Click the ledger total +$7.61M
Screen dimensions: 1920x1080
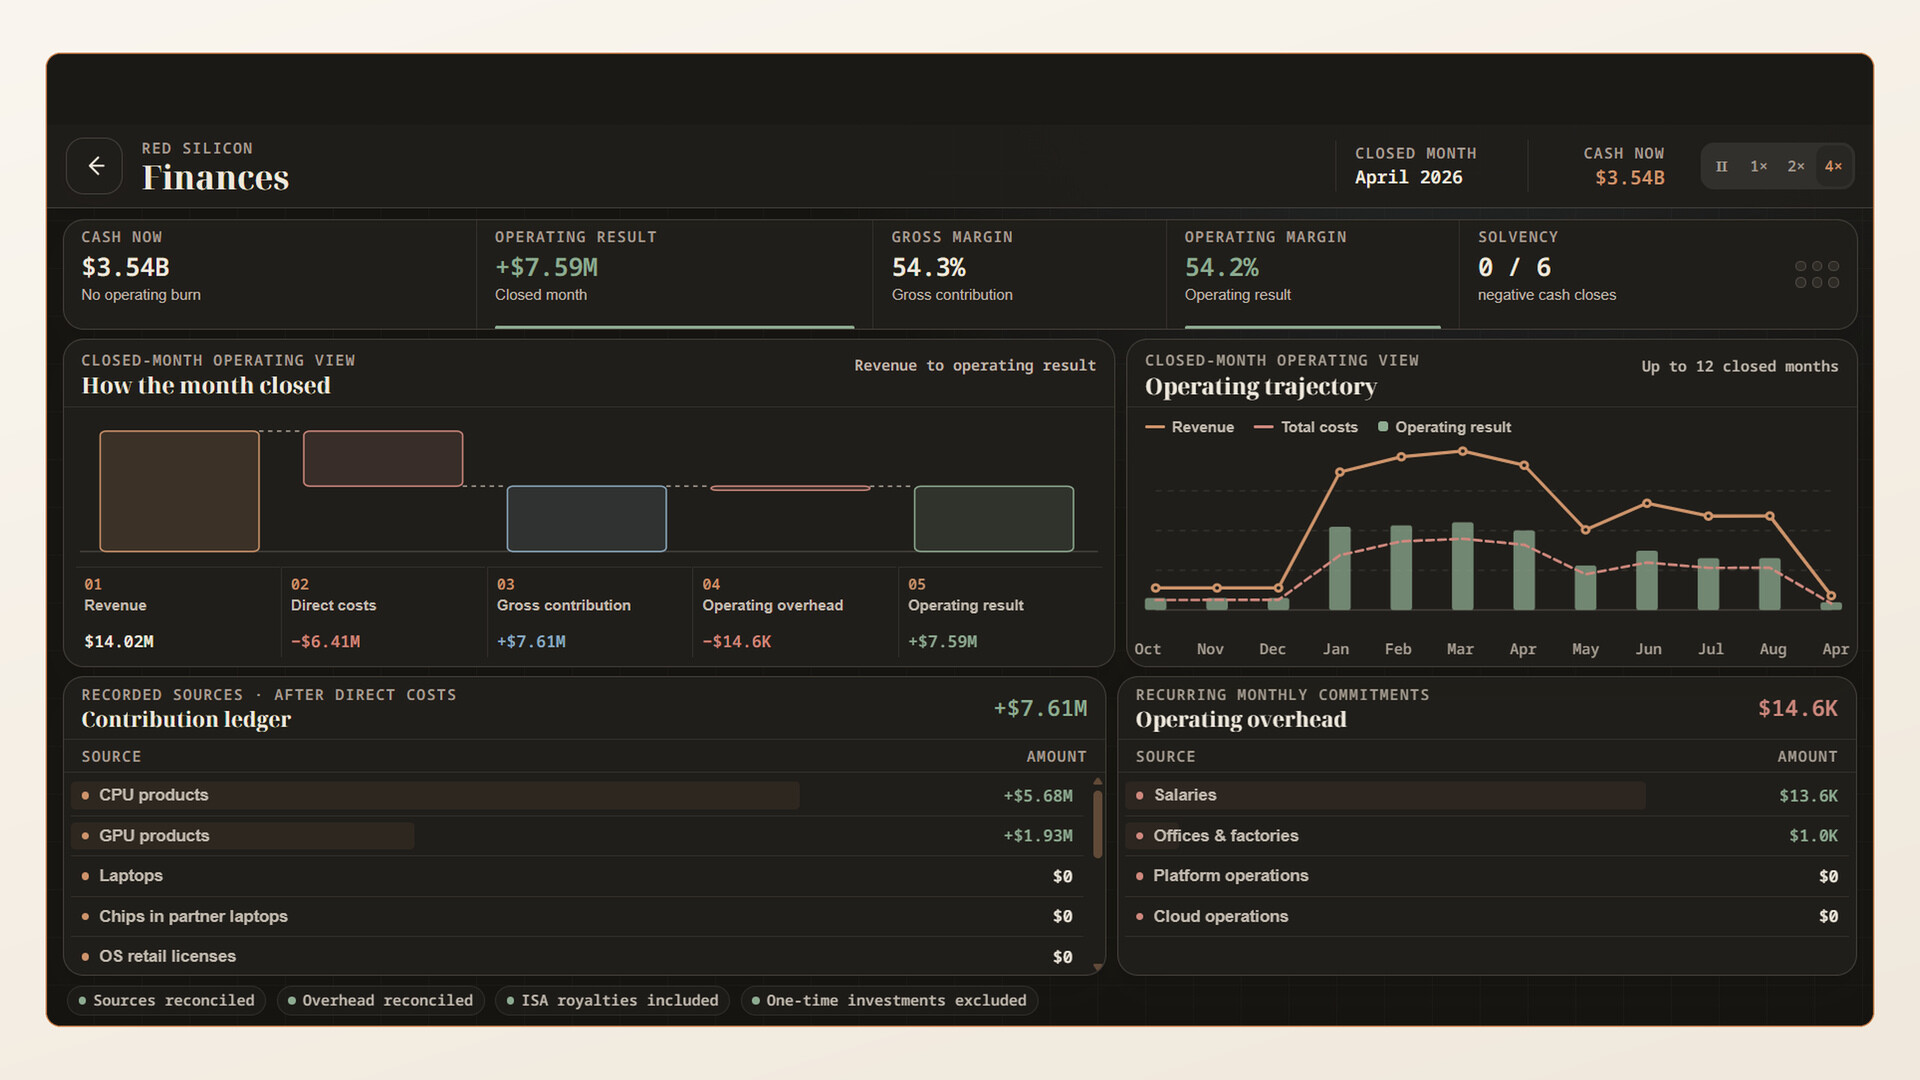(x=1040, y=708)
